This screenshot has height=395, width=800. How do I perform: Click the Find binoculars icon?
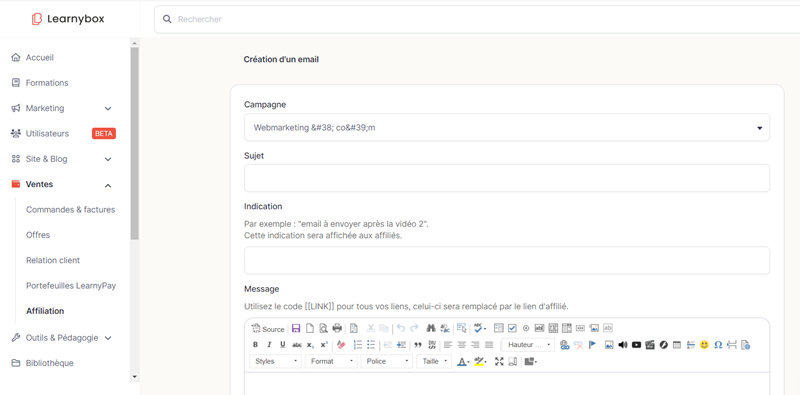coord(431,328)
